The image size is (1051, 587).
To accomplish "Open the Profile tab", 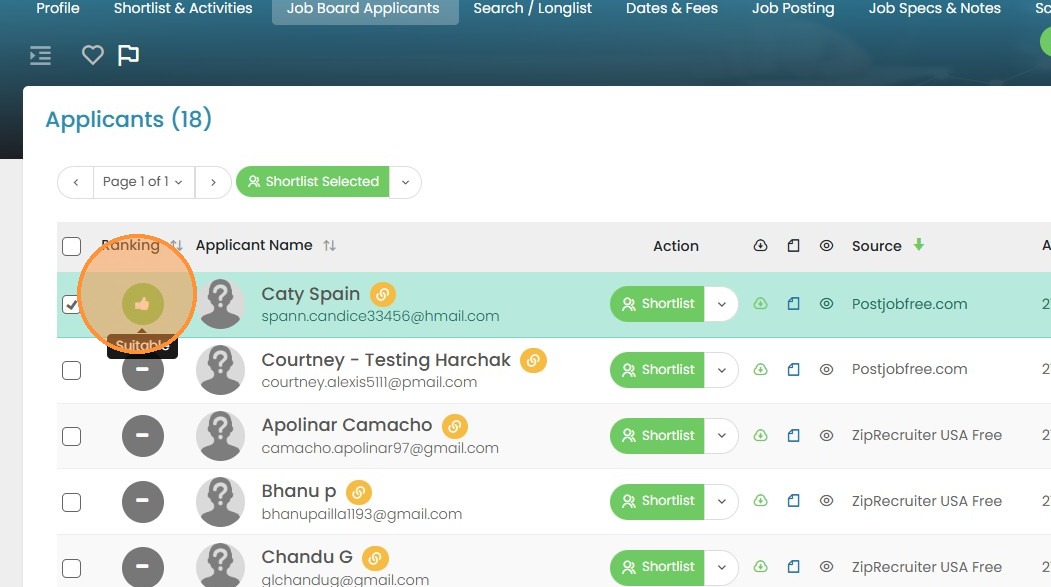I will 58,9.
